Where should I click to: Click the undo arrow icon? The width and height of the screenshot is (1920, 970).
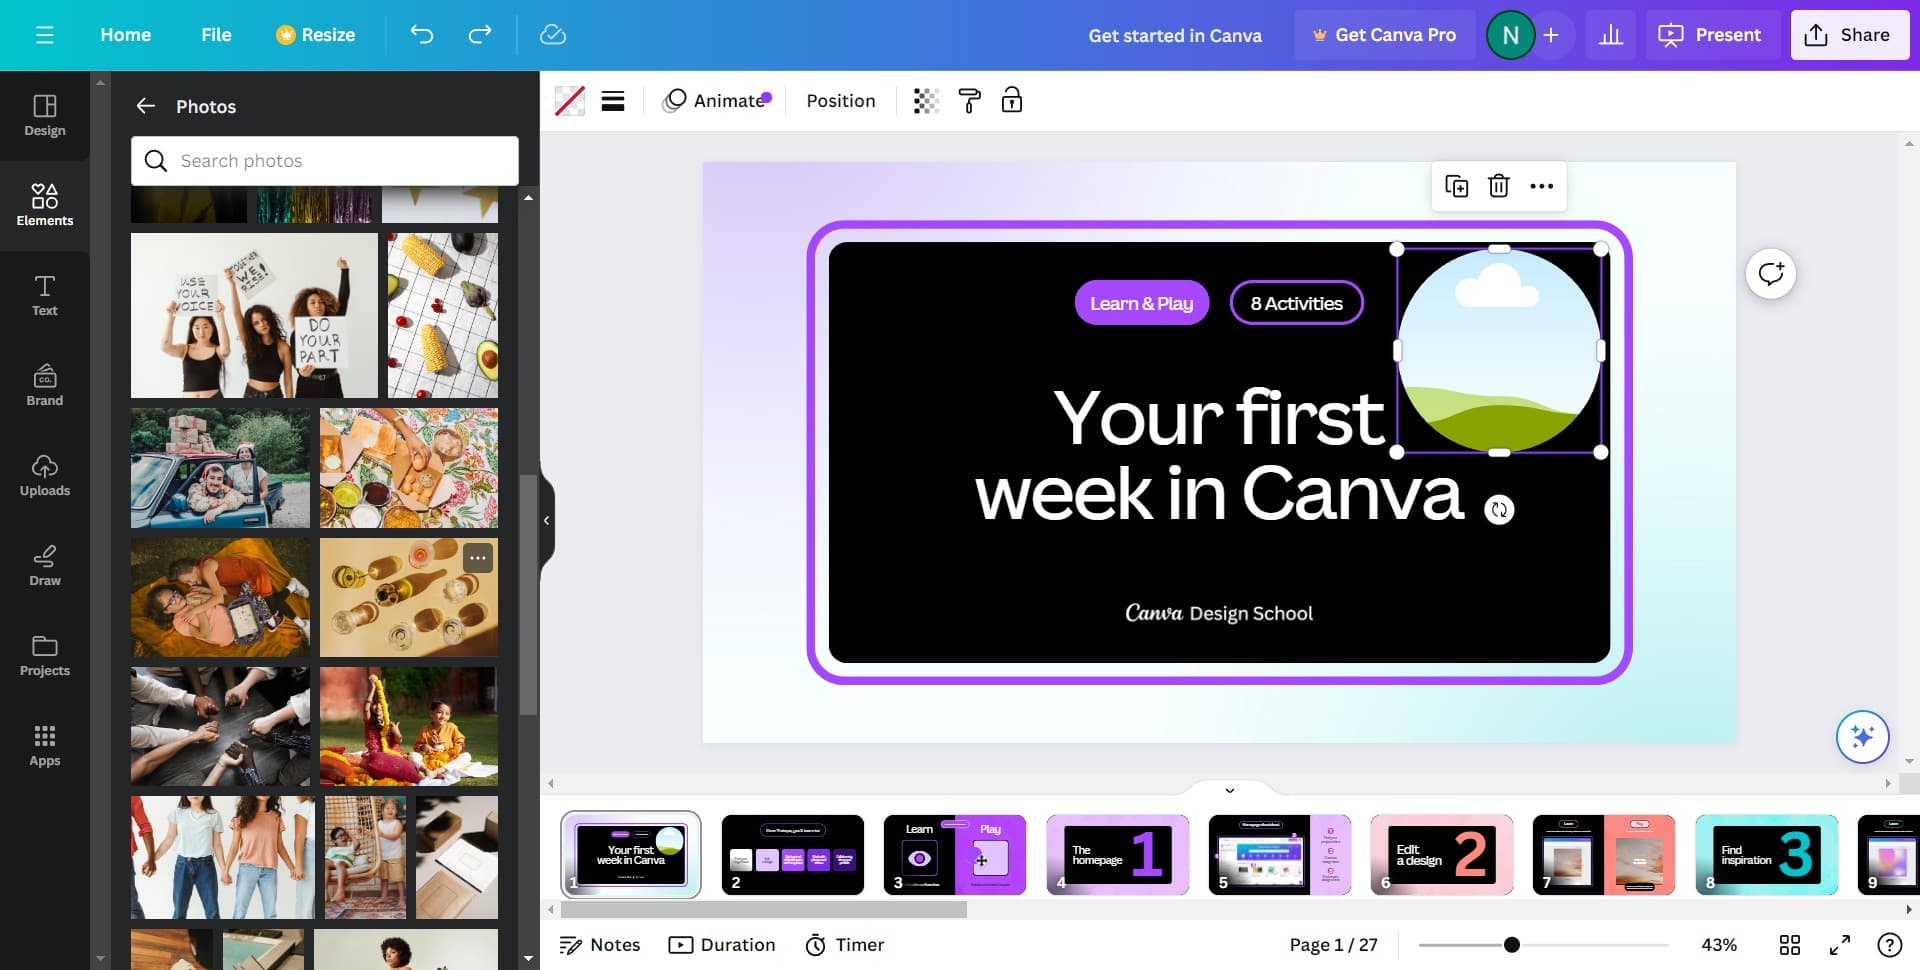click(x=422, y=35)
